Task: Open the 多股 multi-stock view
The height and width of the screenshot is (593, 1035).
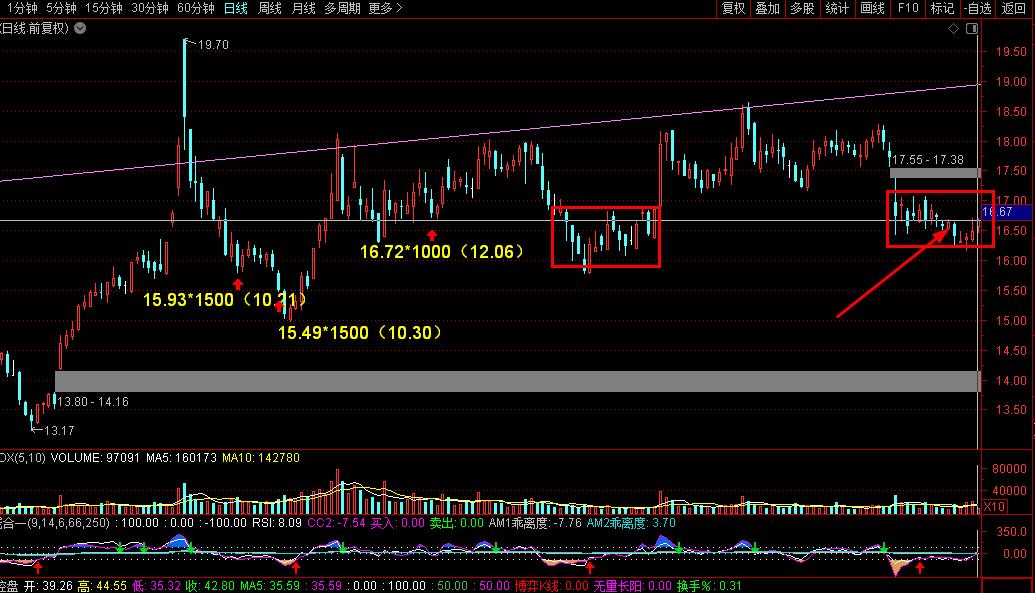Action: [x=802, y=9]
